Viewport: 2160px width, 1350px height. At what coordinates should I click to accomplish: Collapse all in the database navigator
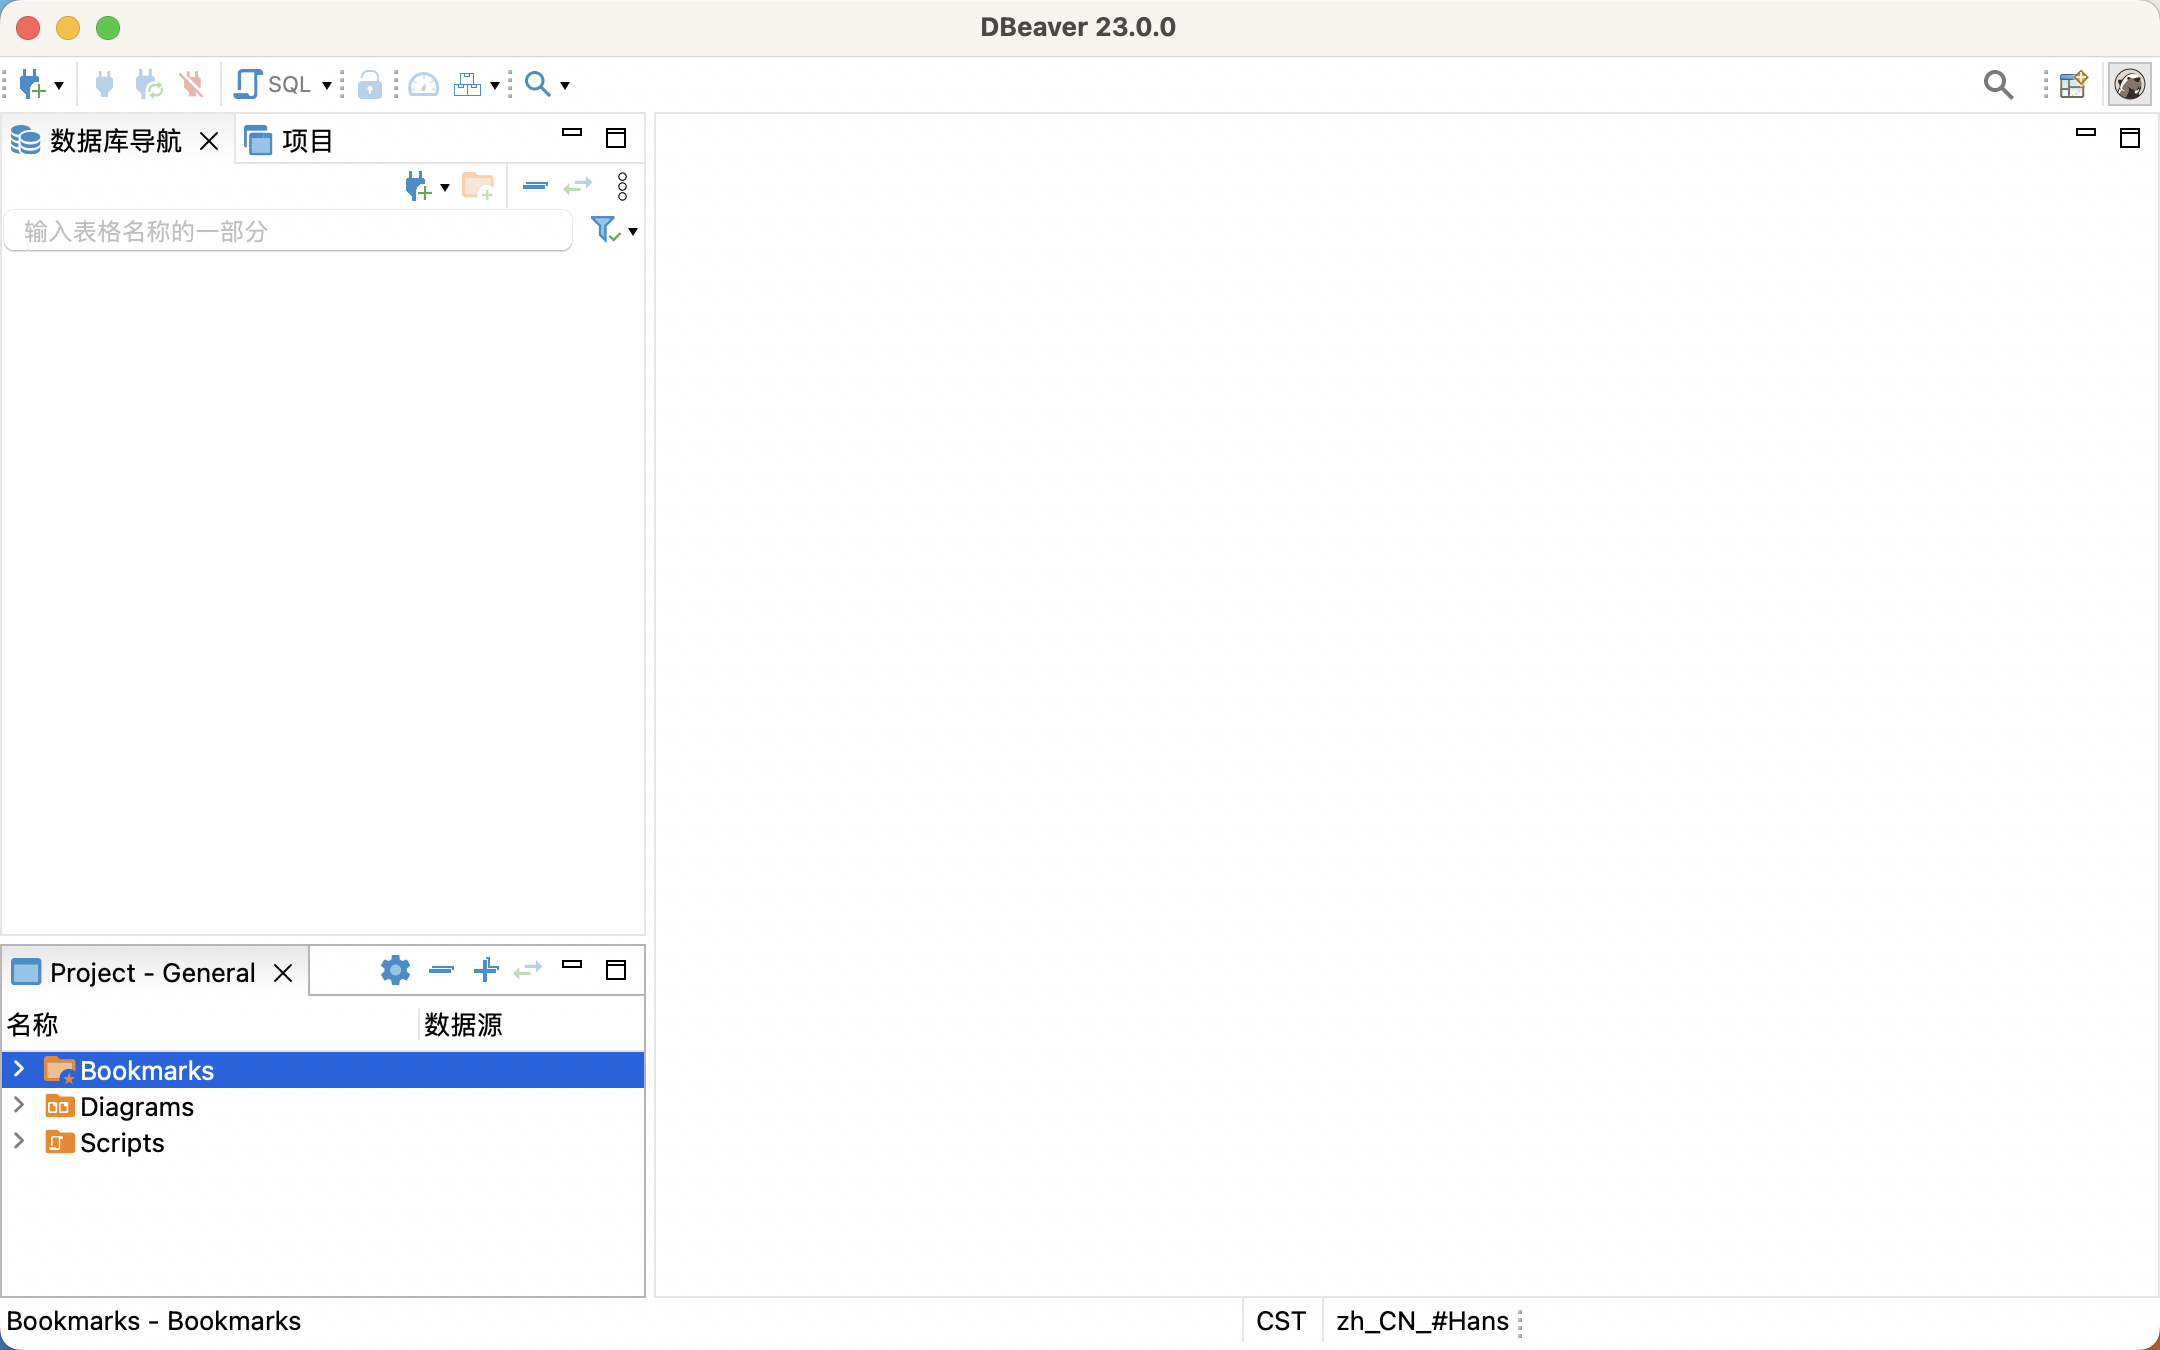(x=535, y=186)
